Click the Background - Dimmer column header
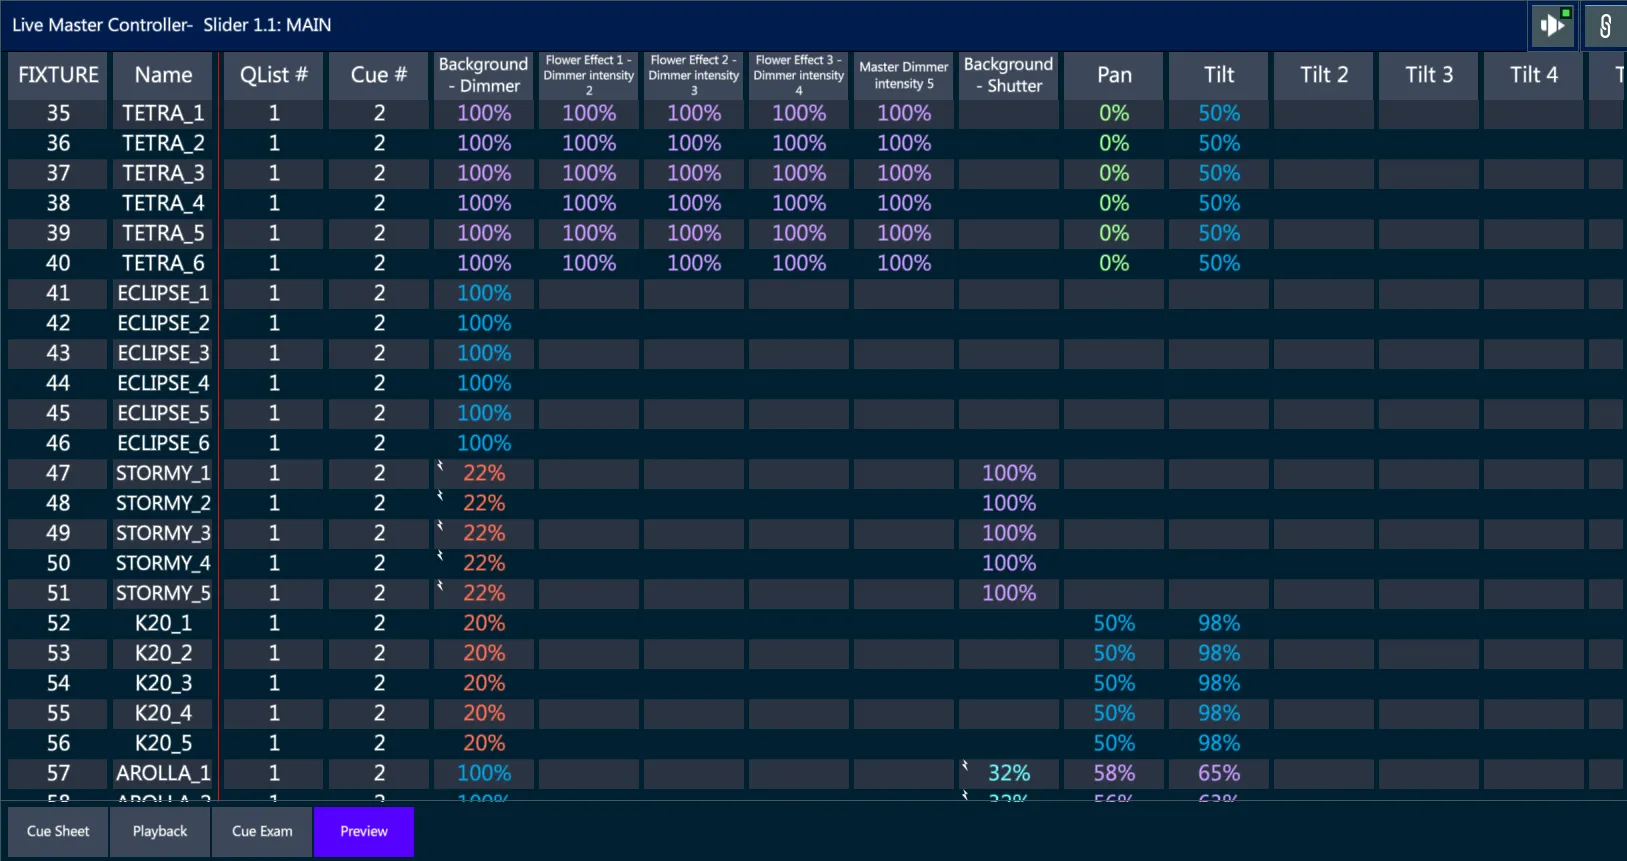Screen dimensions: 1627x861 coord(484,75)
